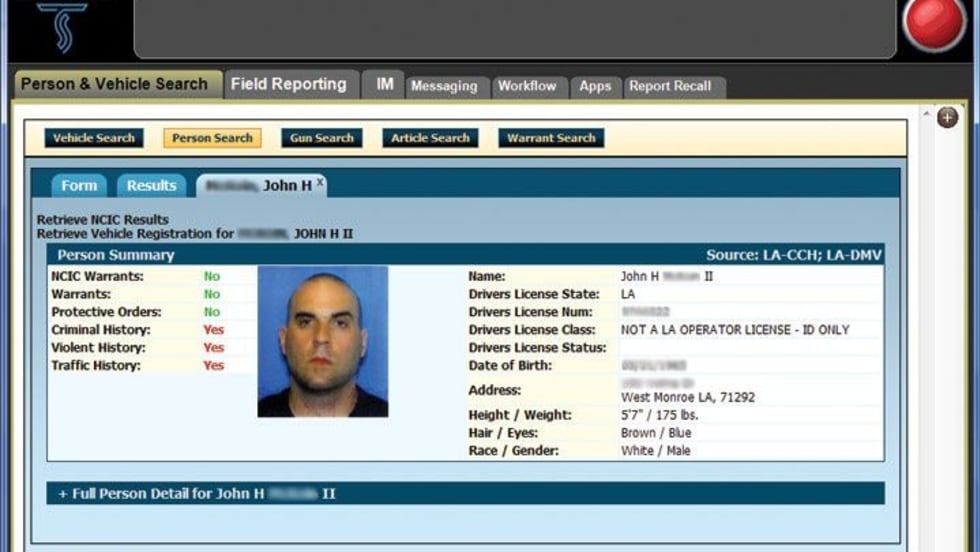Switch to the Field Reporting tab
Screen dimensions: 980x552
coord(289,84)
